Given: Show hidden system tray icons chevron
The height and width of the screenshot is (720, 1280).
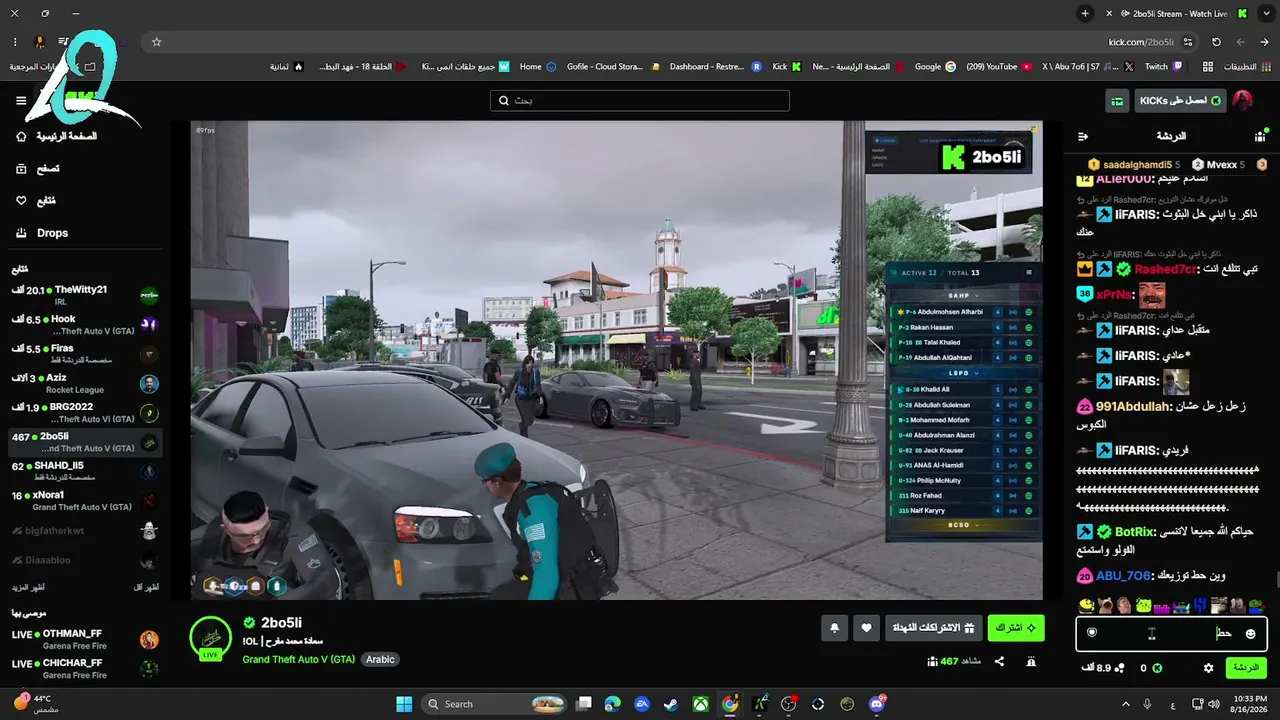Looking at the screenshot, I should [x=1126, y=704].
